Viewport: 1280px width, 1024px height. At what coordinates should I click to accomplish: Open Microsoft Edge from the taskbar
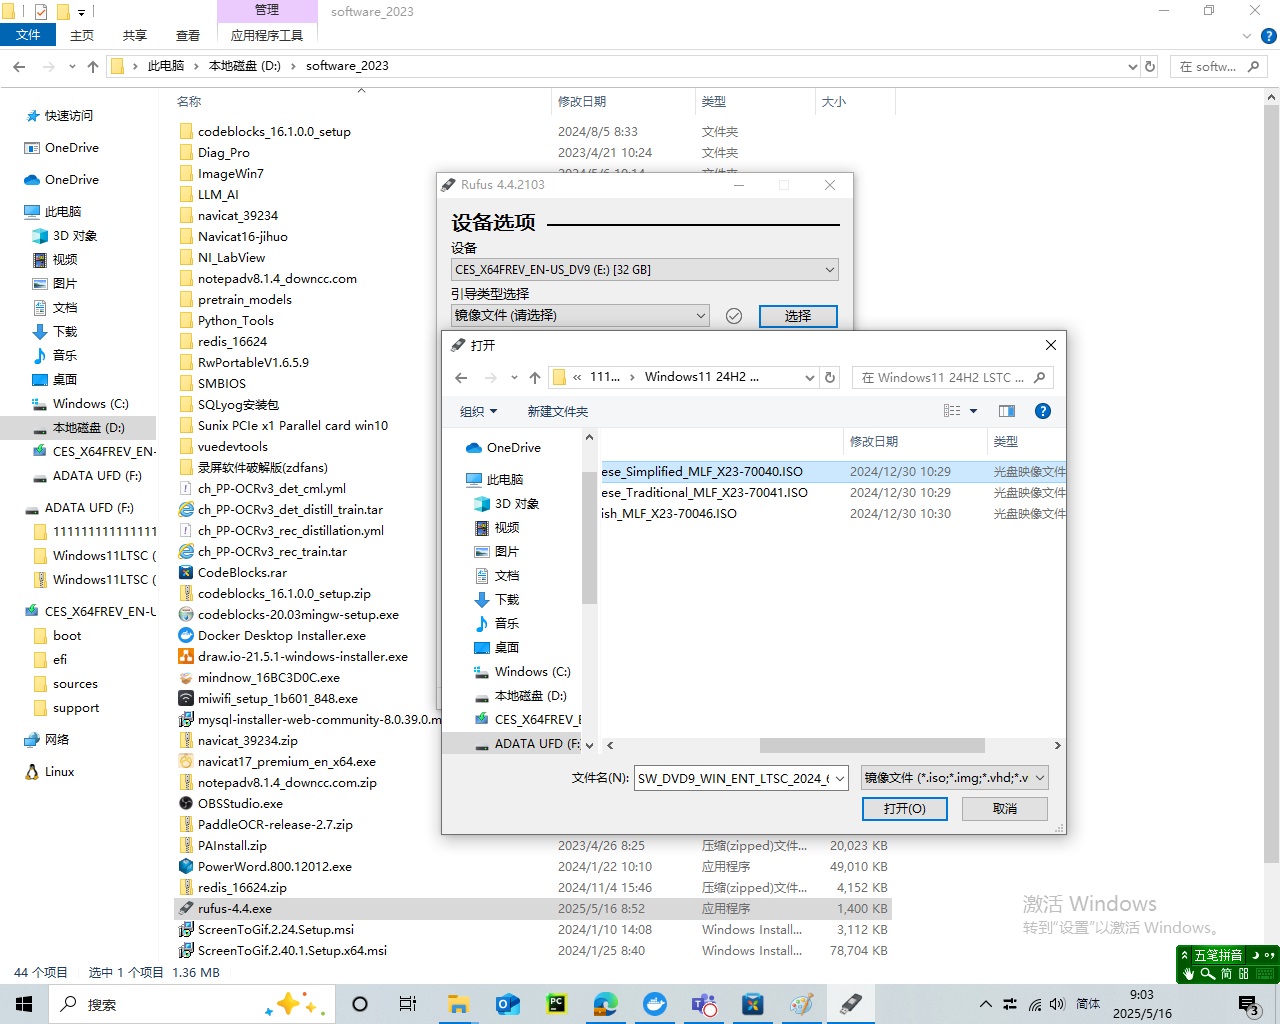point(606,1004)
